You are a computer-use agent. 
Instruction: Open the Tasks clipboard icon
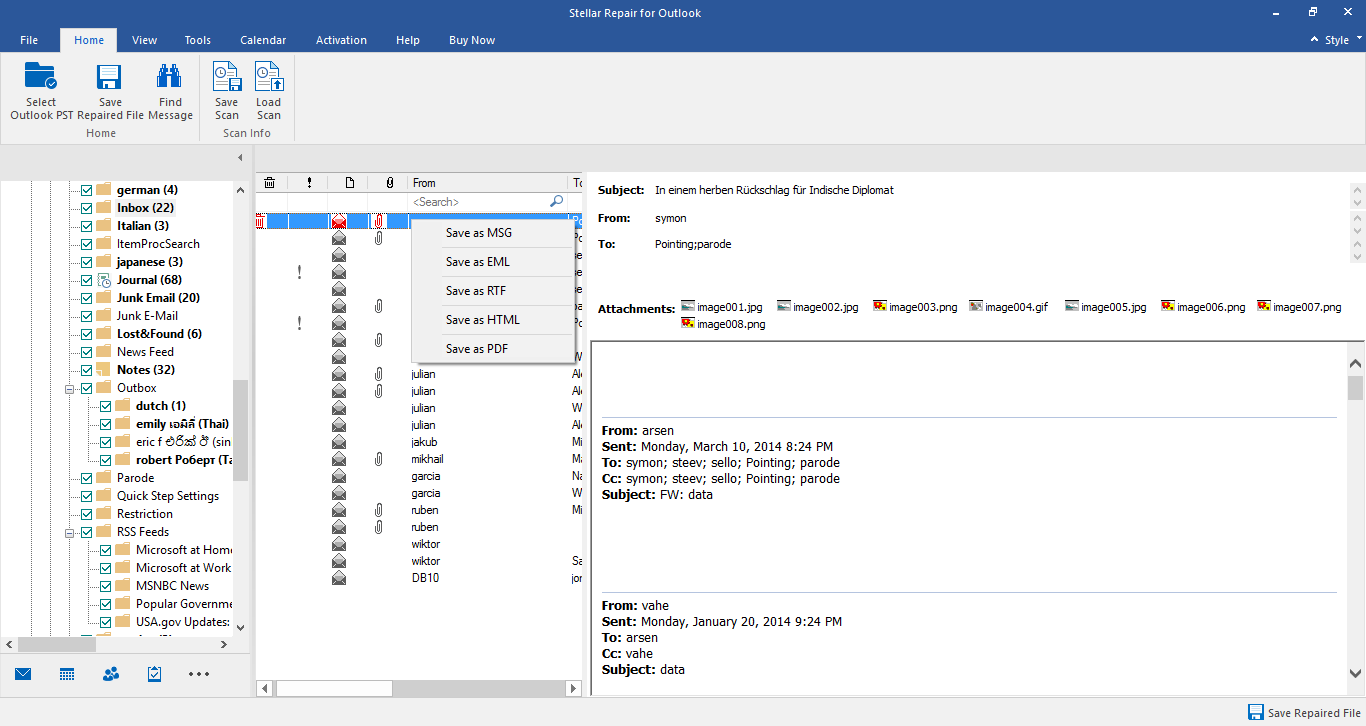[x=154, y=674]
